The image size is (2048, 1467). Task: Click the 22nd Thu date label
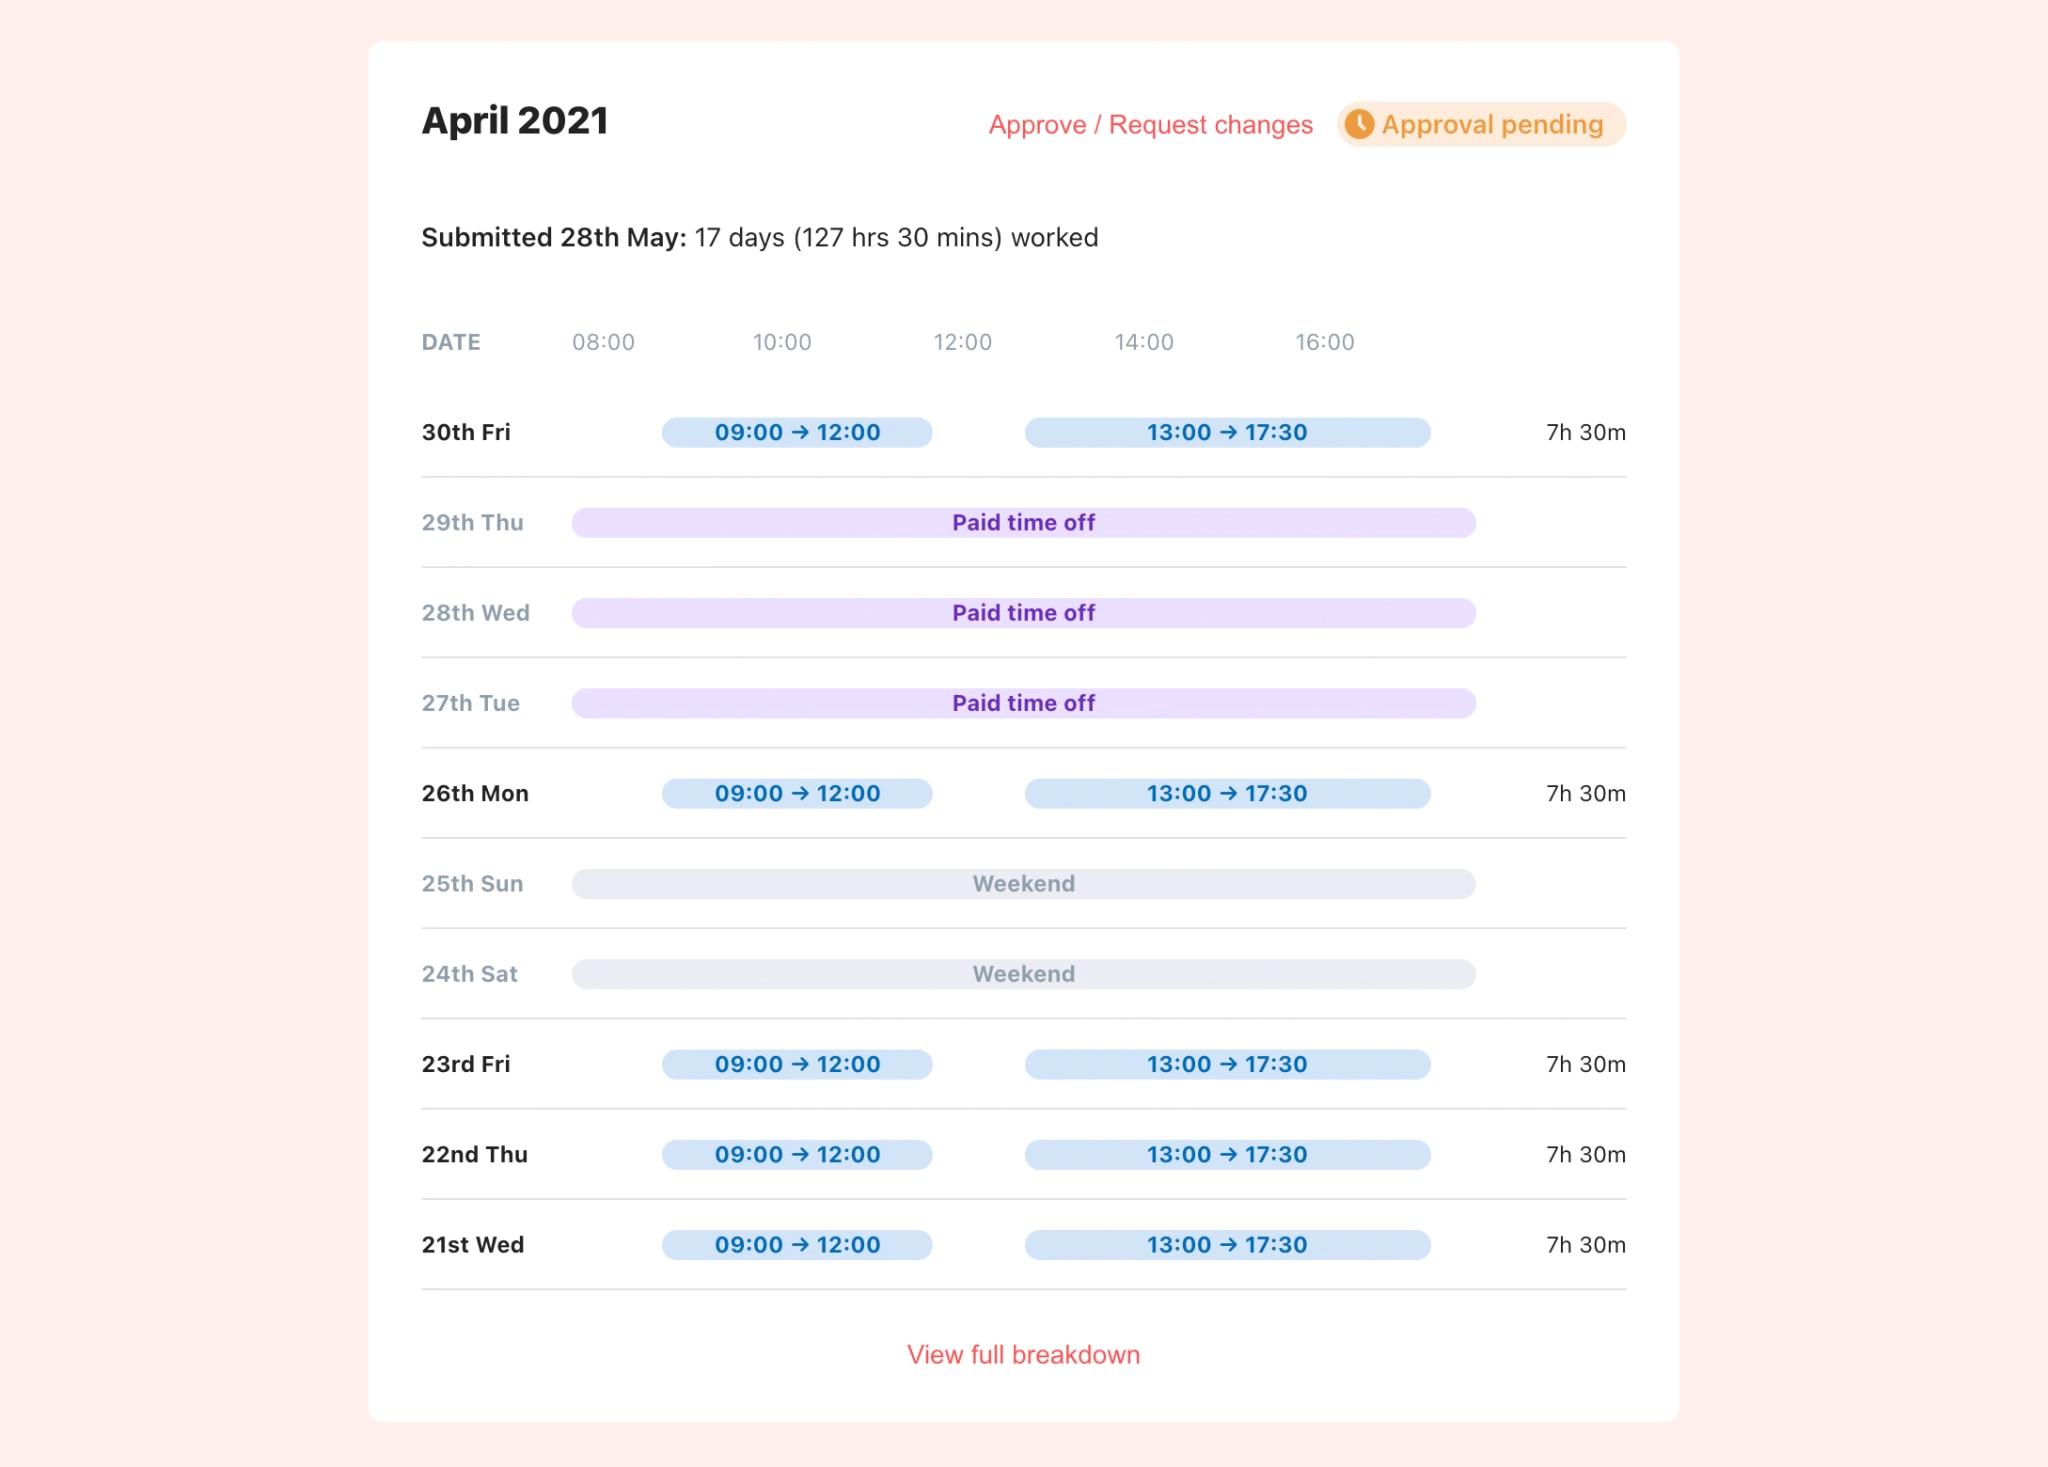474,1155
